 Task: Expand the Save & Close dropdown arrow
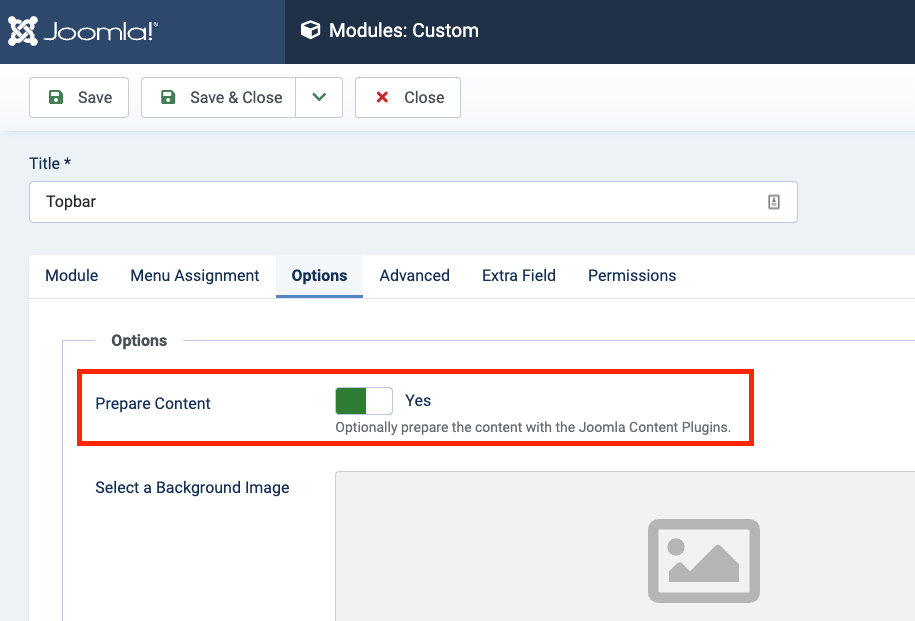tap(319, 97)
